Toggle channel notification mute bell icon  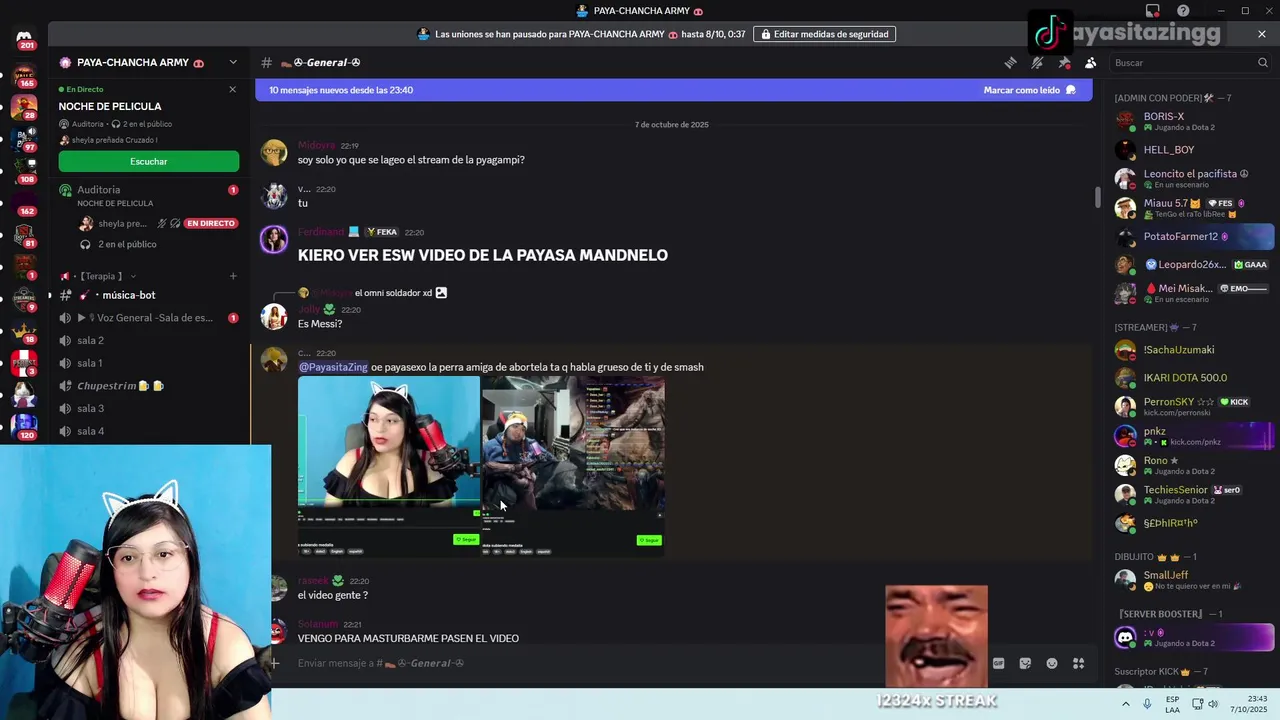tap(1037, 63)
